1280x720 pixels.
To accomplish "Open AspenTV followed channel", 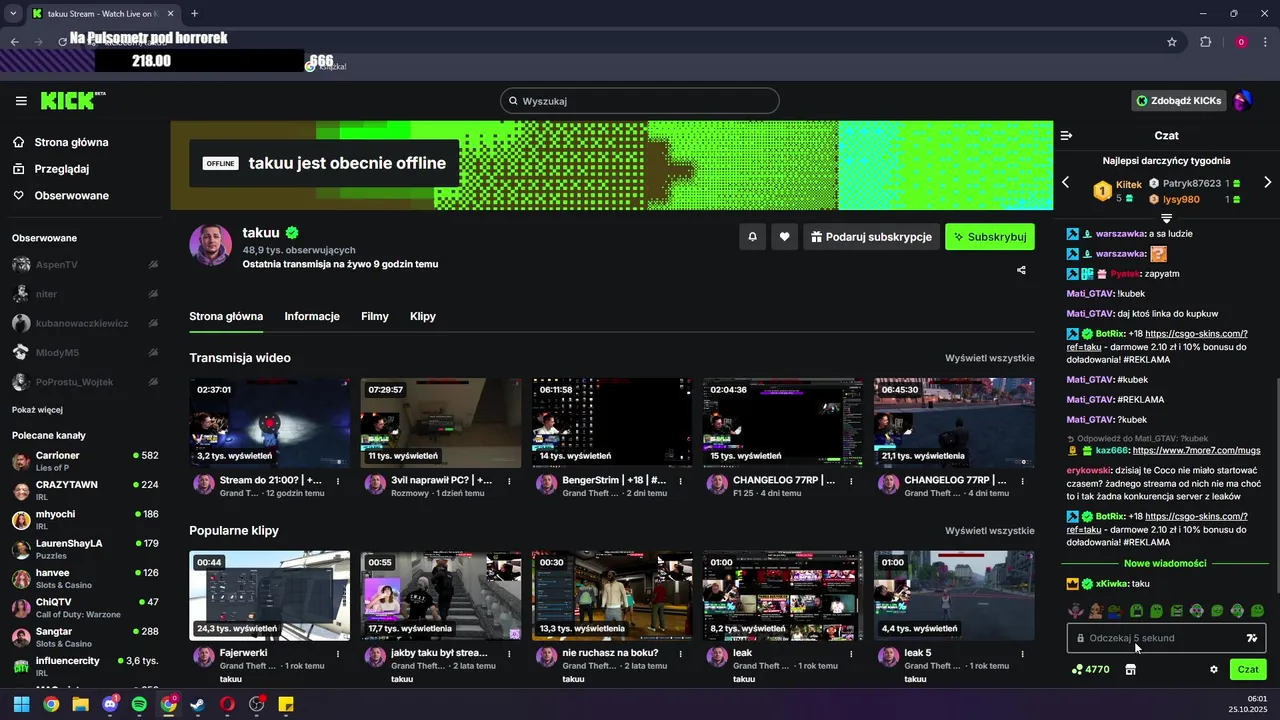I will pos(85,265).
